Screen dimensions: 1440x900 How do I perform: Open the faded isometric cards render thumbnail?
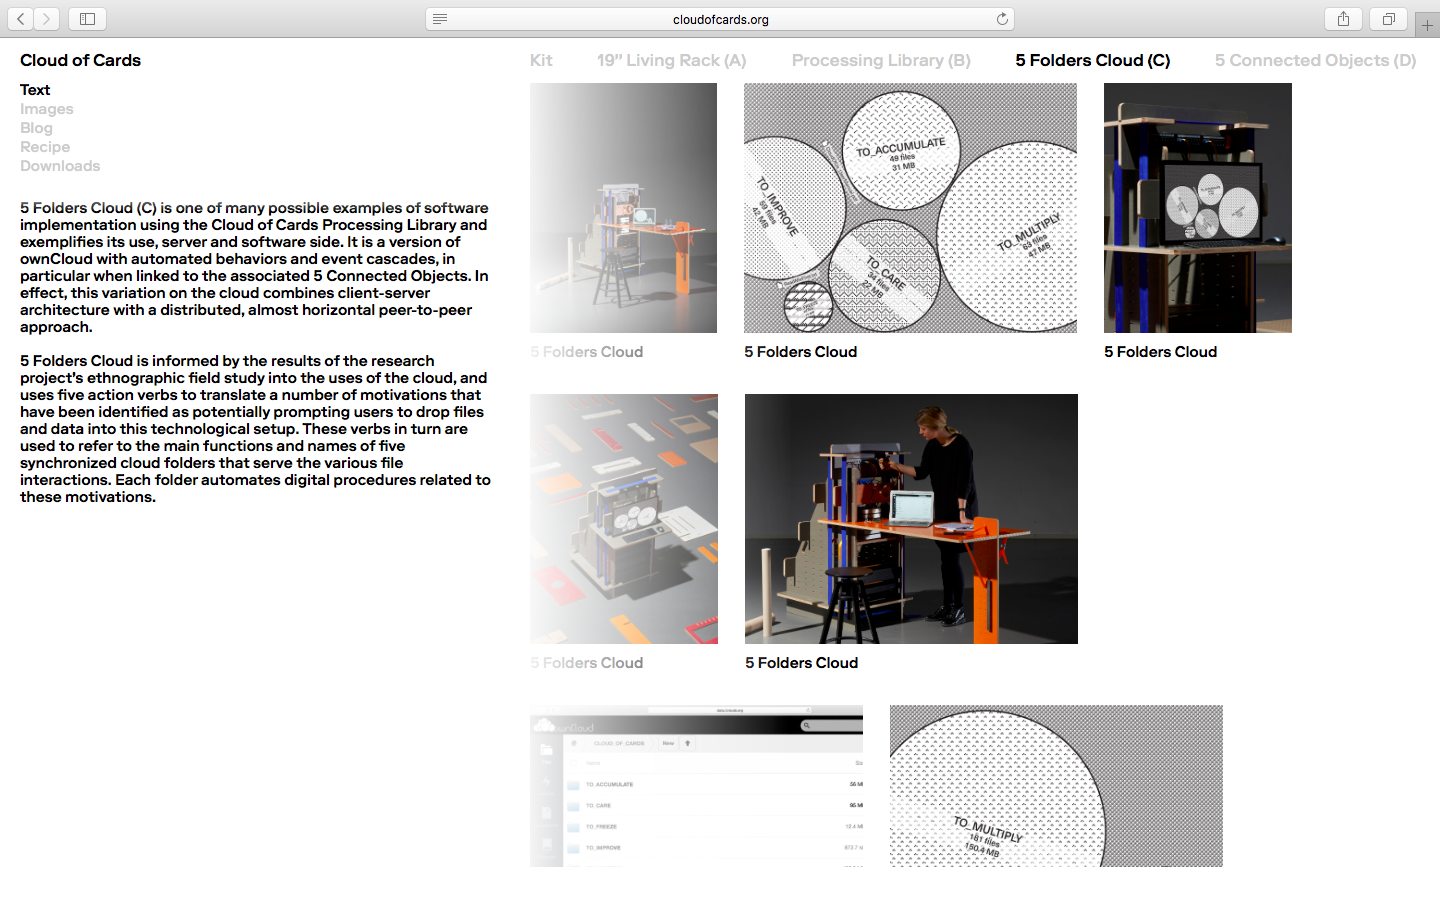[624, 519]
